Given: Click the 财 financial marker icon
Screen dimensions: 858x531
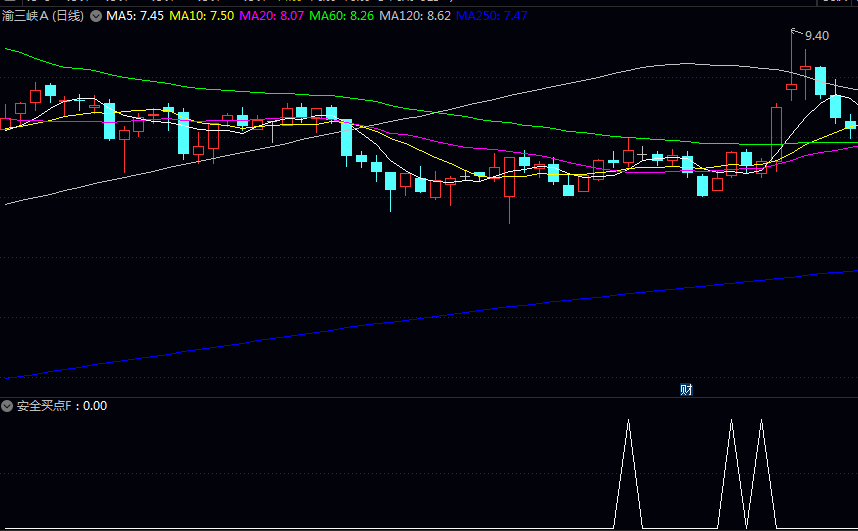Looking at the screenshot, I should (686, 390).
